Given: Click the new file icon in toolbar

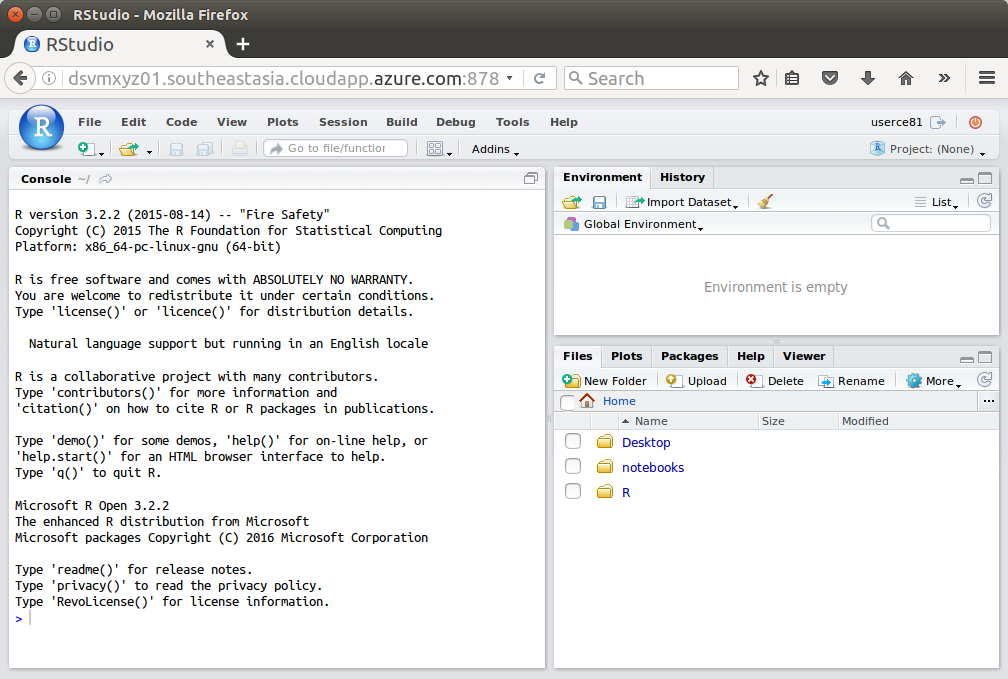Looking at the screenshot, I should pyautogui.click(x=87, y=149).
